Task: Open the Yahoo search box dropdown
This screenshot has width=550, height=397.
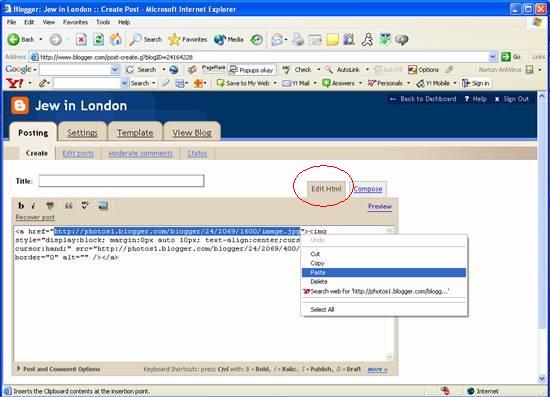Action: point(124,83)
